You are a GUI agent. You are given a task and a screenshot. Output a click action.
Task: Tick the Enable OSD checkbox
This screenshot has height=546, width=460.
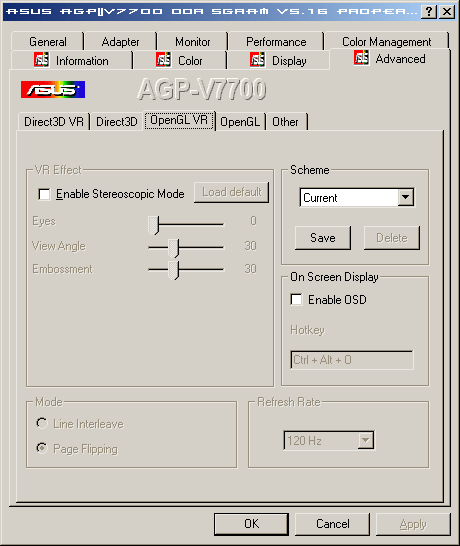[x=296, y=299]
